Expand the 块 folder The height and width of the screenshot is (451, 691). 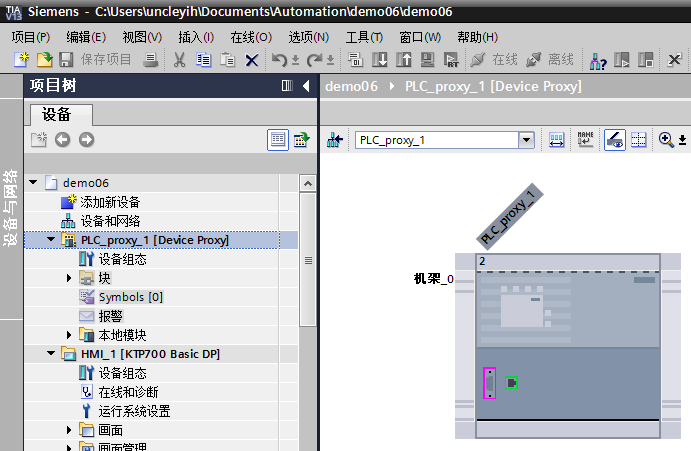[x=69, y=278]
